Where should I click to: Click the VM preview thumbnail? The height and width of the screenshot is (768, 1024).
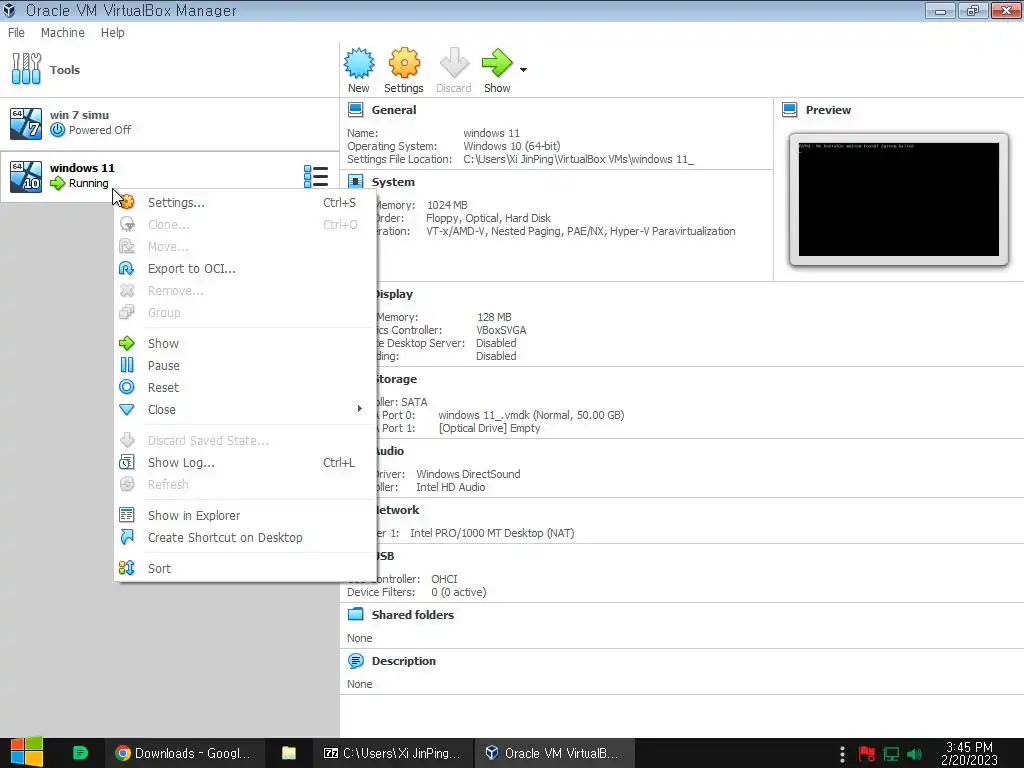point(899,199)
